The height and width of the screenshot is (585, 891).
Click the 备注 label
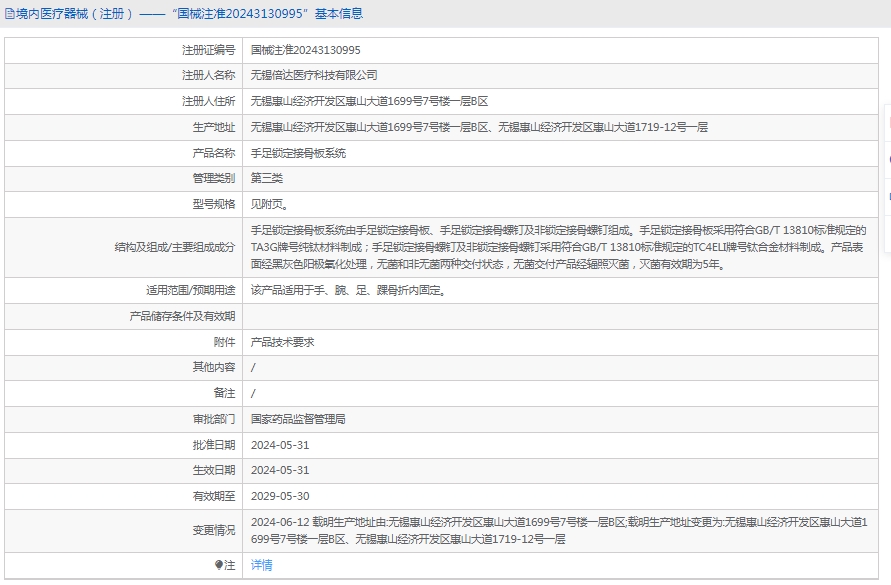pos(224,393)
